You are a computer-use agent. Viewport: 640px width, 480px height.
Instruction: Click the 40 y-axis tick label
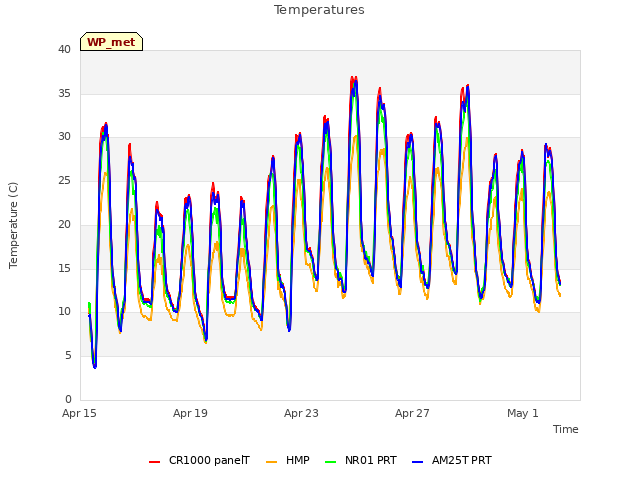64,50
